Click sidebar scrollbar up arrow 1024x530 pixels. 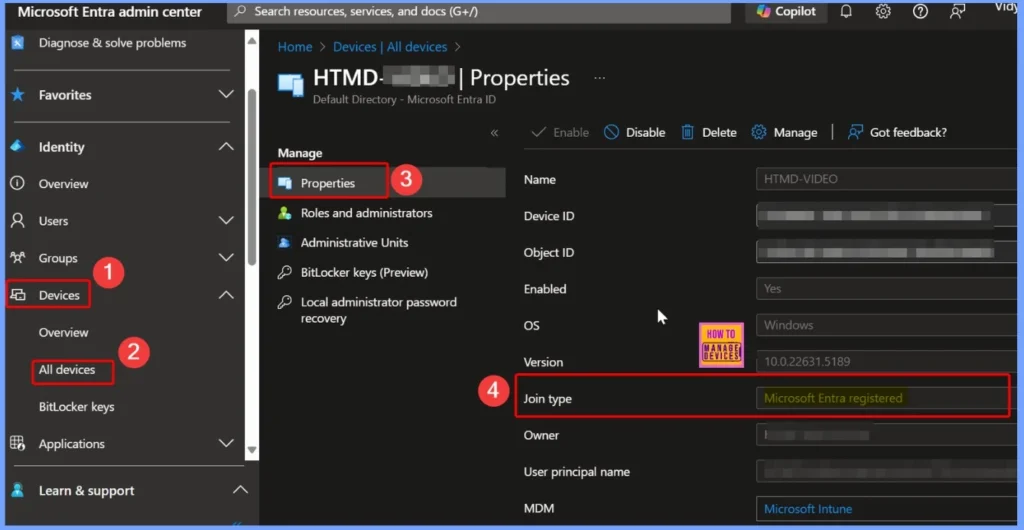click(252, 41)
